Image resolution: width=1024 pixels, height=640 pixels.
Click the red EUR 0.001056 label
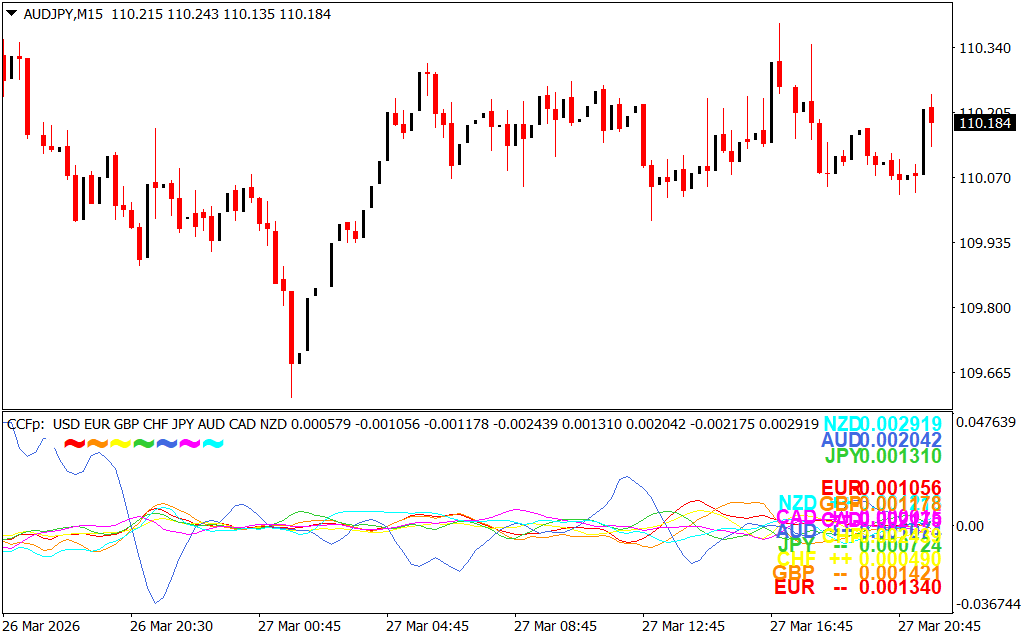coord(882,488)
